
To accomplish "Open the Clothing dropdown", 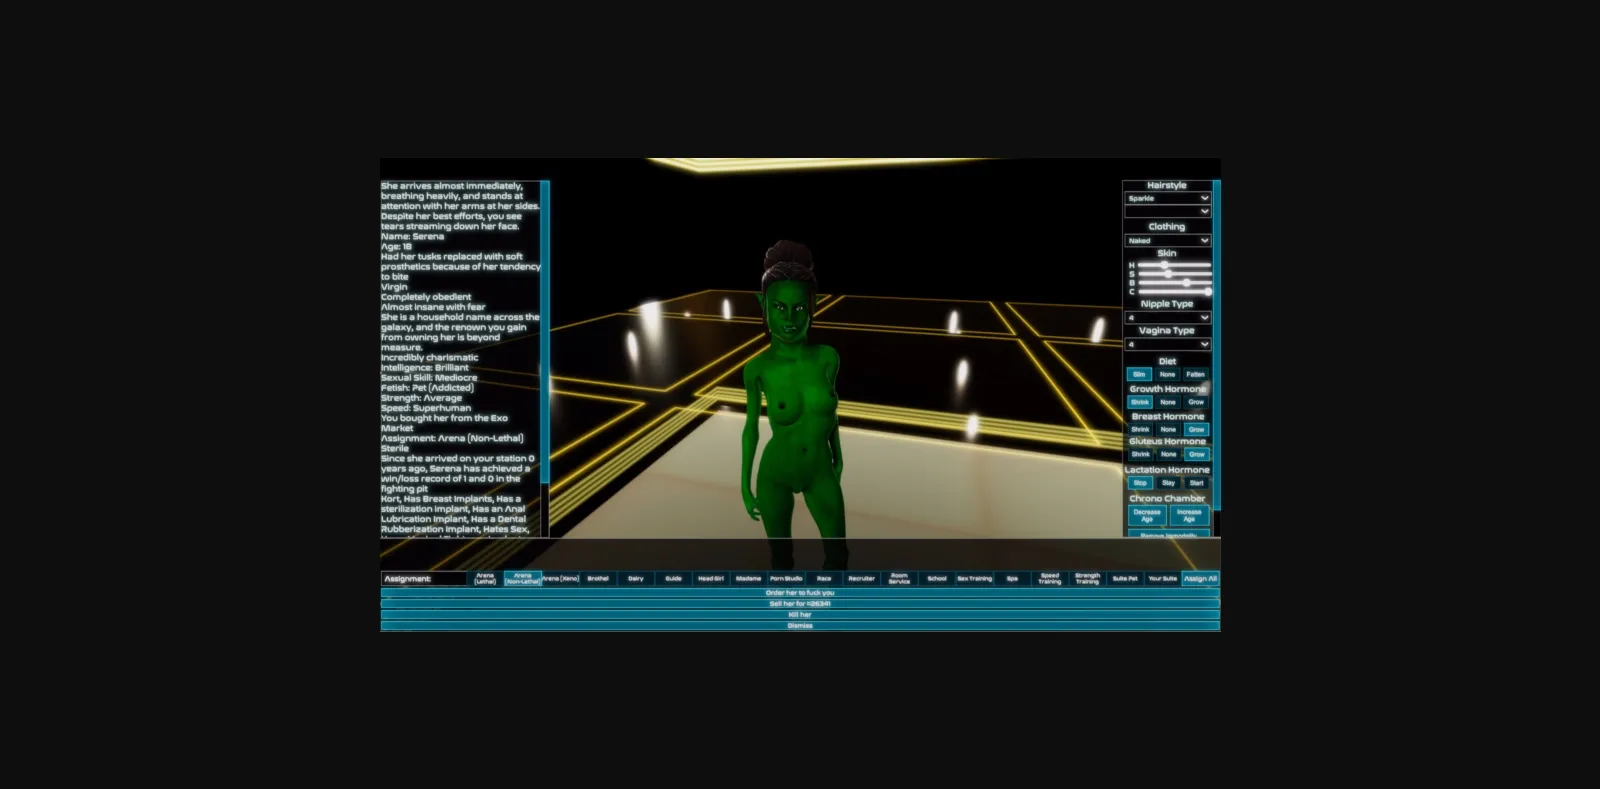I will coord(1167,241).
